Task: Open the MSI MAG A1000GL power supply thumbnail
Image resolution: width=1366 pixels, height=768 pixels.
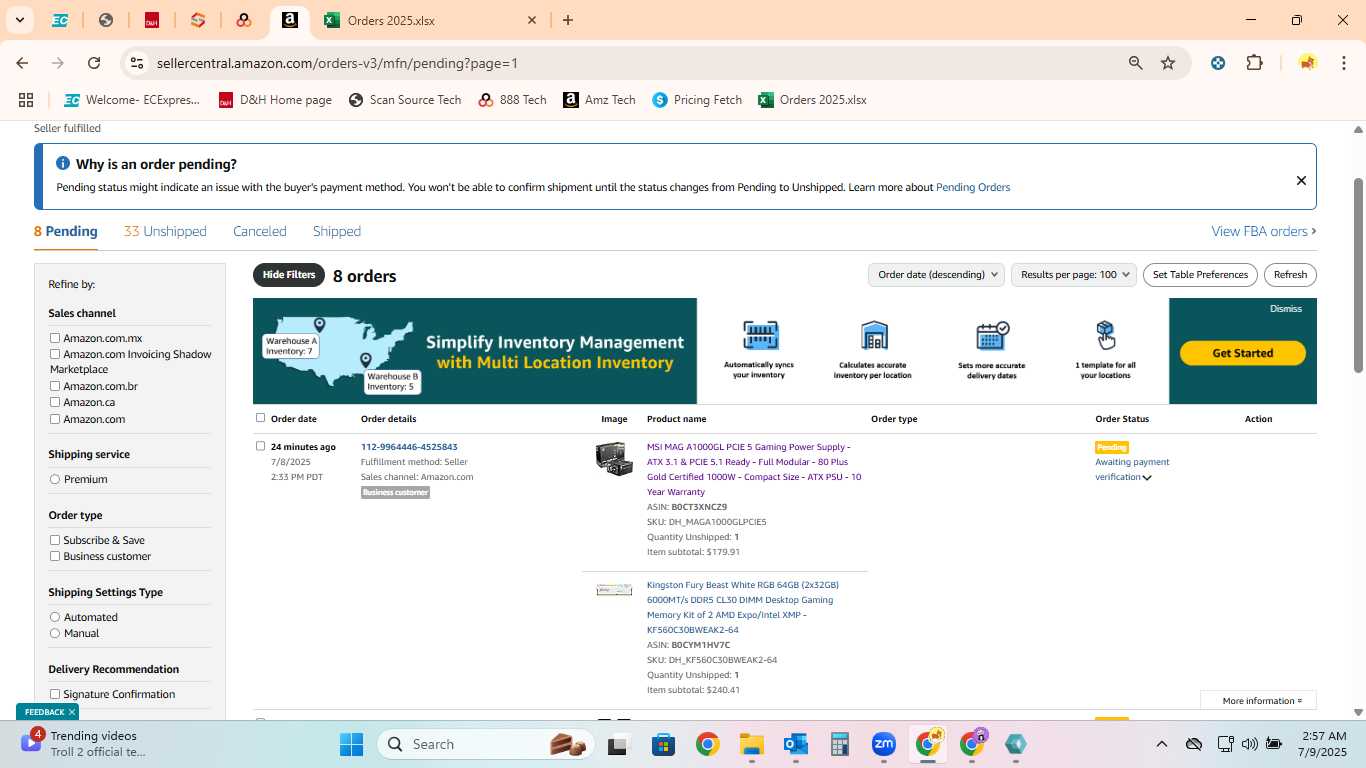Action: click(614, 459)
